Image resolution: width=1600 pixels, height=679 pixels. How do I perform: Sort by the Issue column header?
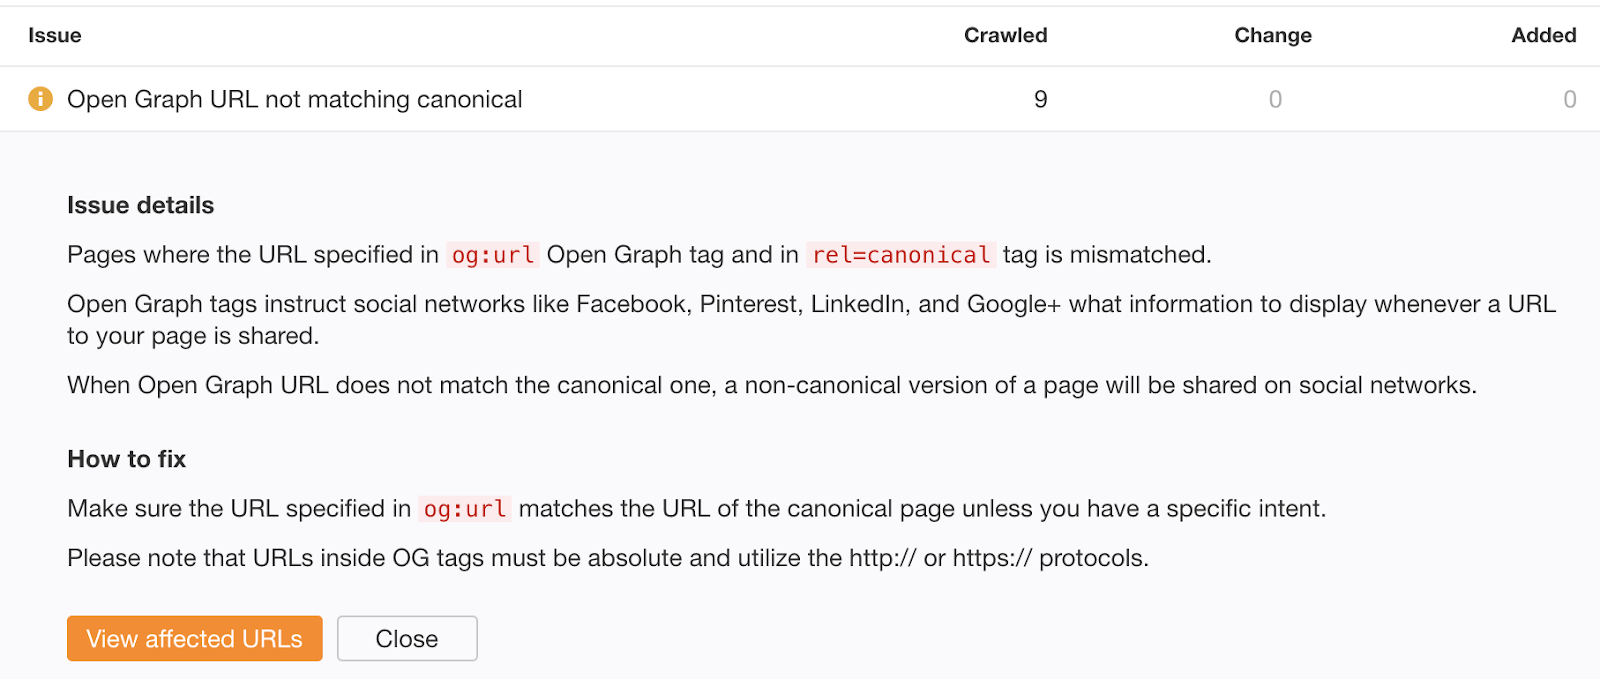[x=55, y=35]
